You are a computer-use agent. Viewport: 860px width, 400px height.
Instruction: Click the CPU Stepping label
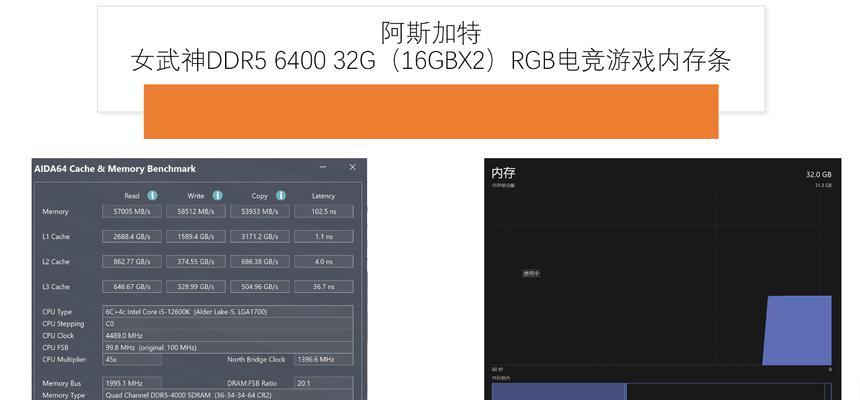63,324
